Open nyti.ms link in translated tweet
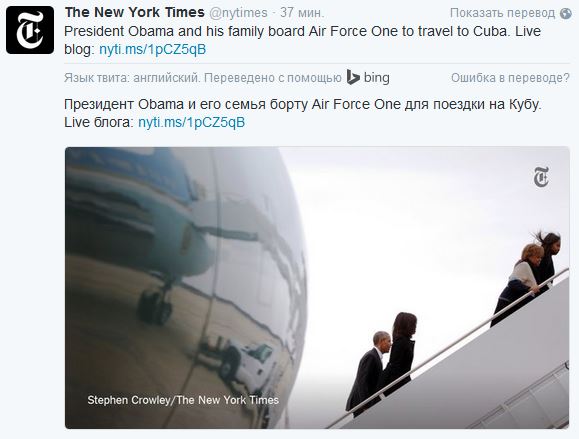 click(191, 122)
